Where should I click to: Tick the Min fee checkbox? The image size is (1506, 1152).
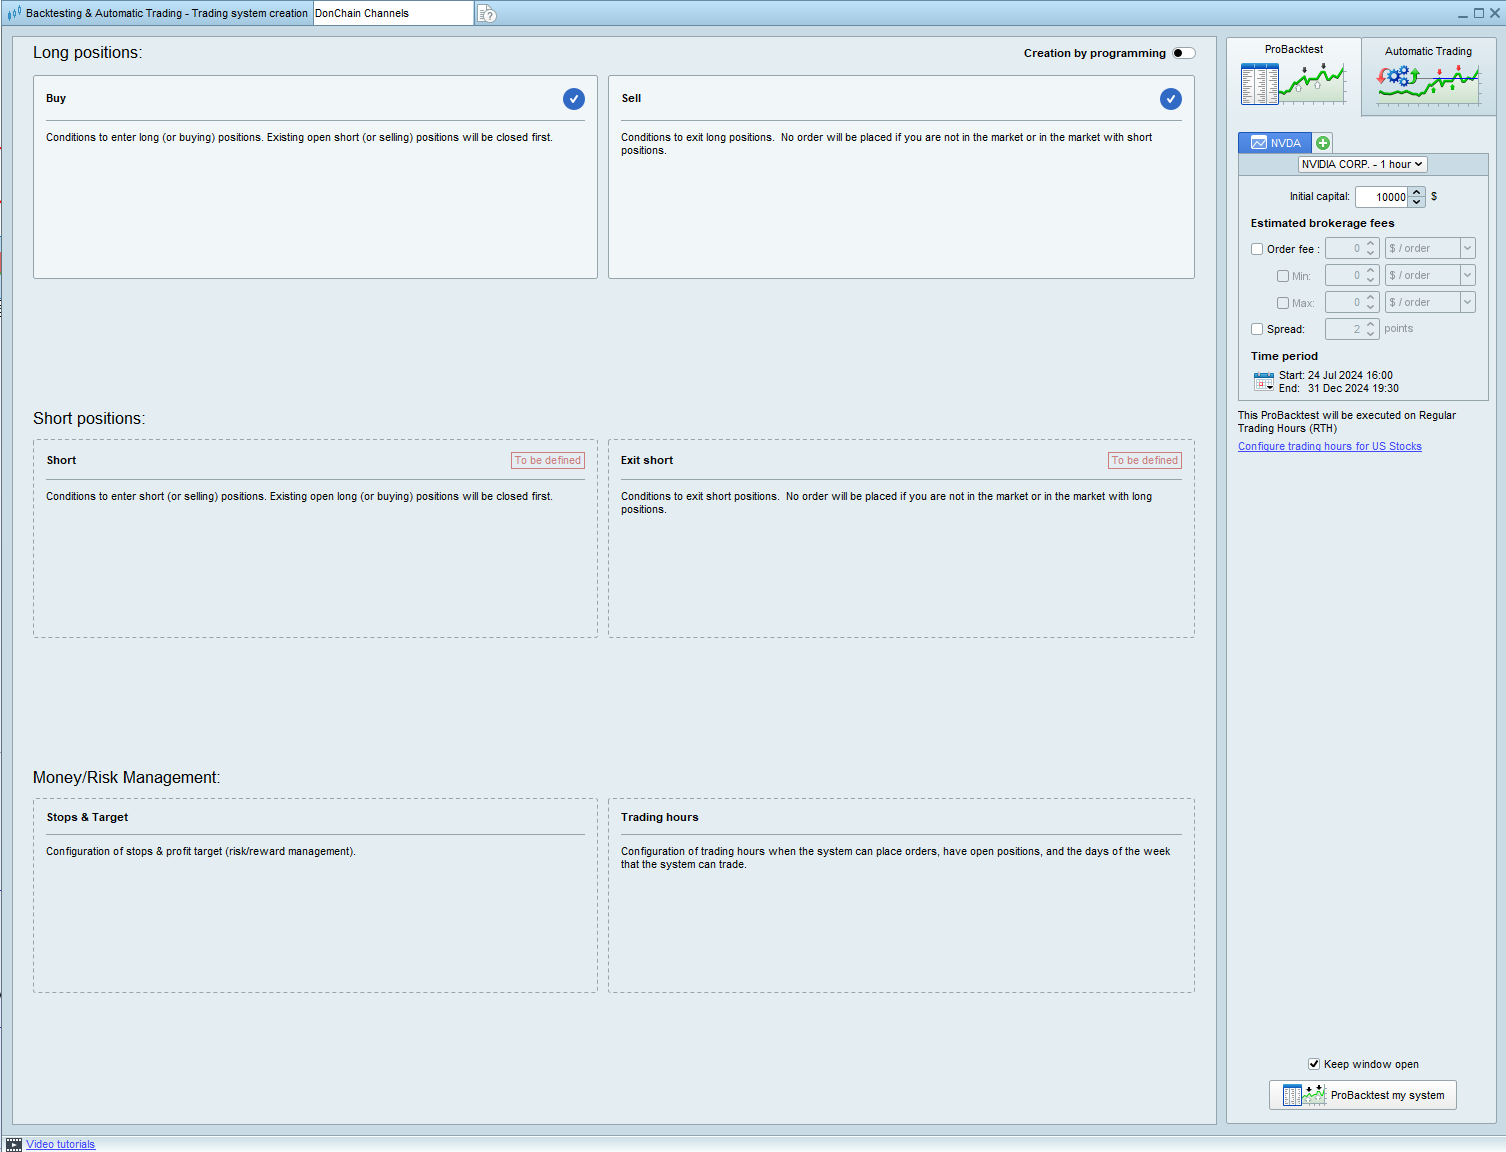(1283, 276)
